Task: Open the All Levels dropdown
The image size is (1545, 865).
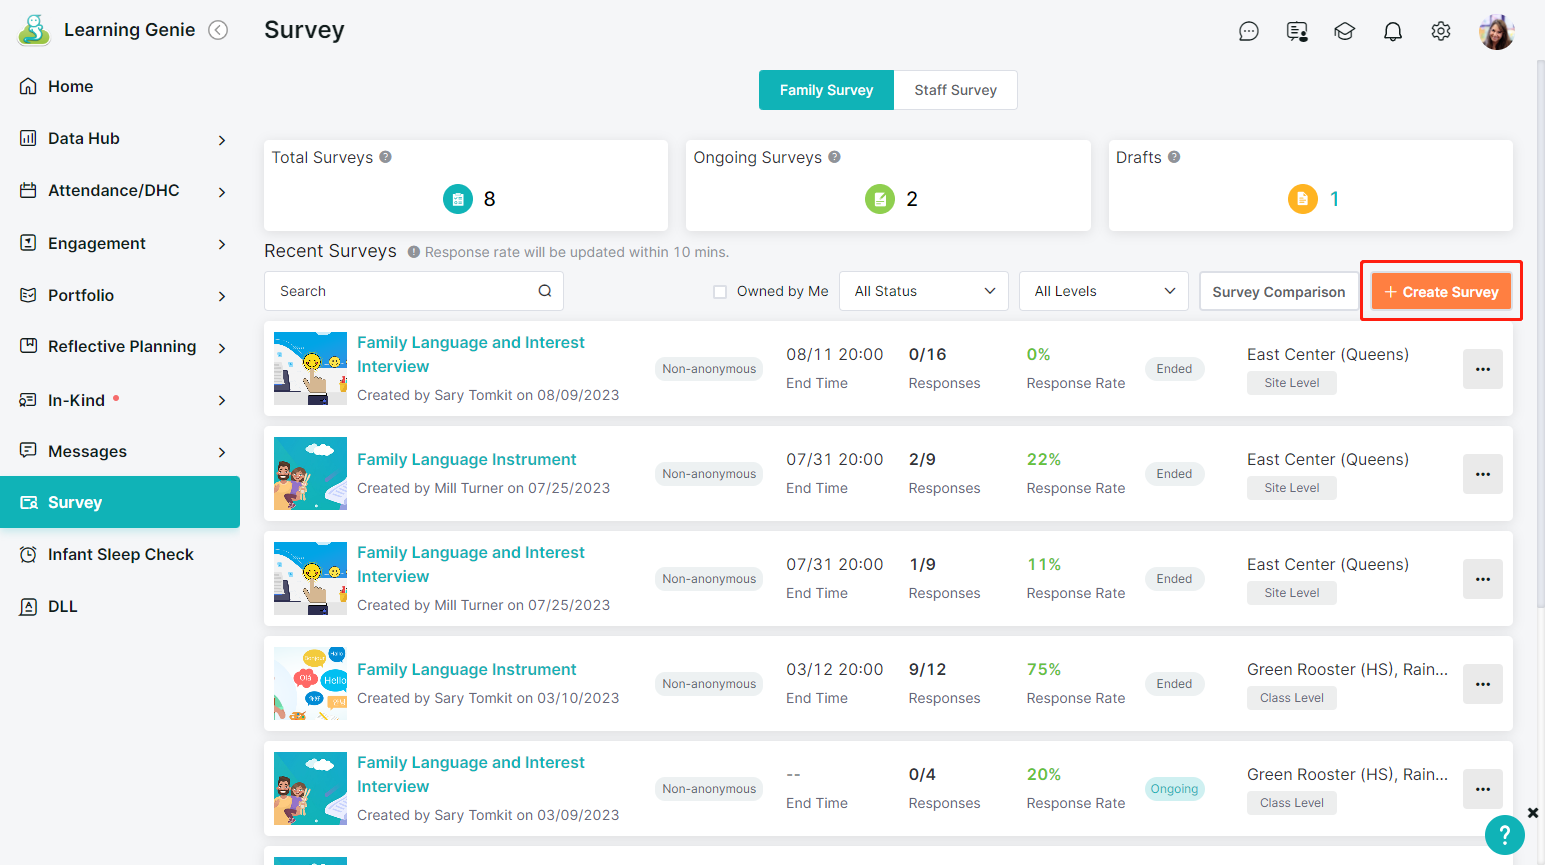Action: [x=1103, y=291]
